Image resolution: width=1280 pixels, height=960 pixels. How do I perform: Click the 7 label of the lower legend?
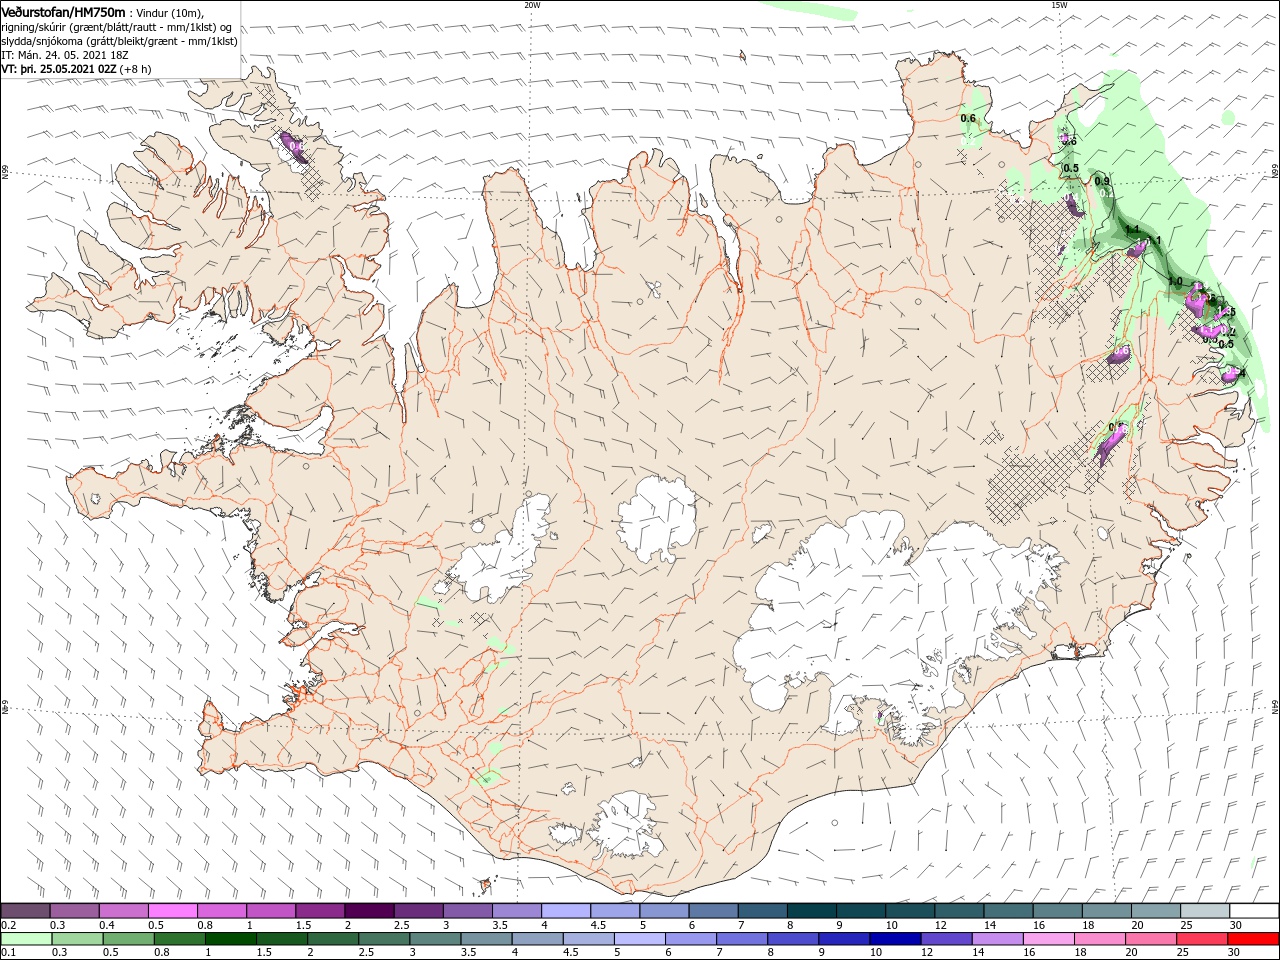pyautogui.click(x=720, y=952)
